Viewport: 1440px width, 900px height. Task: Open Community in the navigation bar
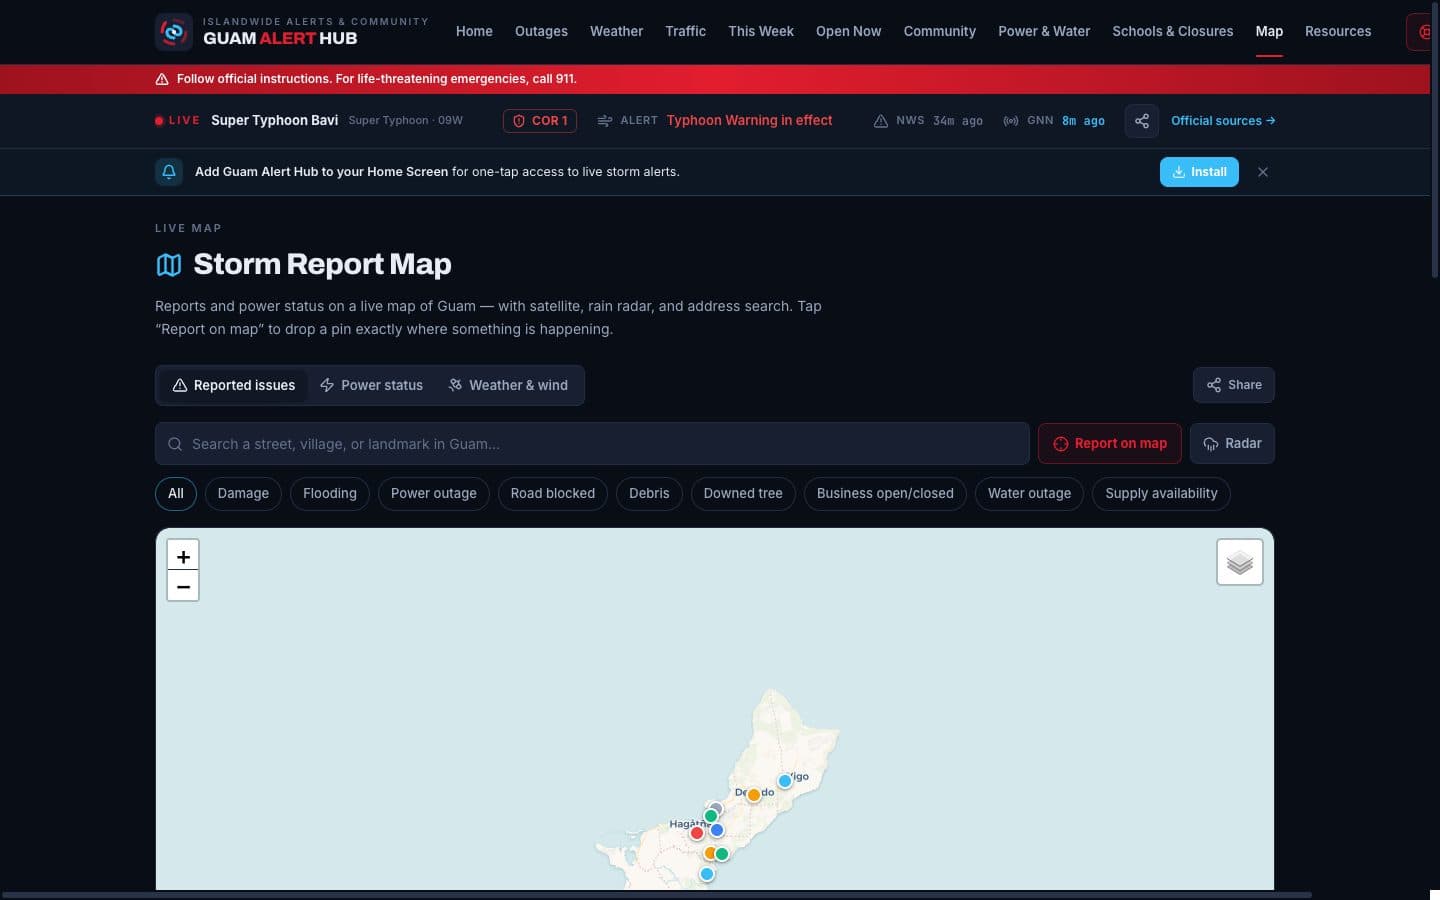[x=940, y=32]
